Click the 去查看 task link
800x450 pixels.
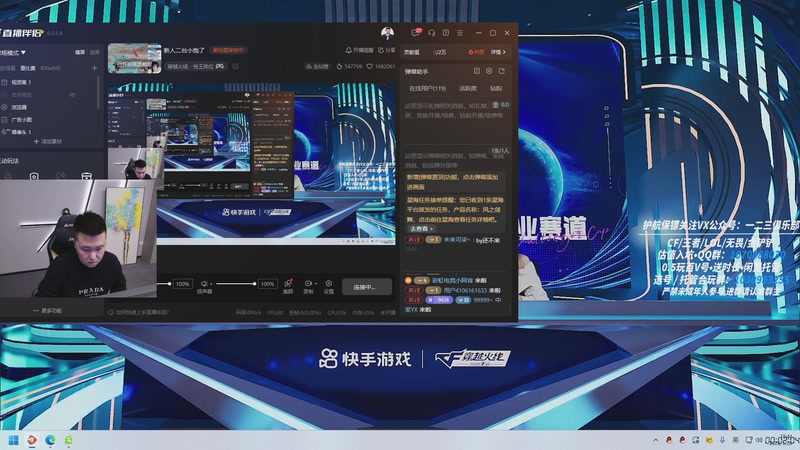(x=421, y=229)
